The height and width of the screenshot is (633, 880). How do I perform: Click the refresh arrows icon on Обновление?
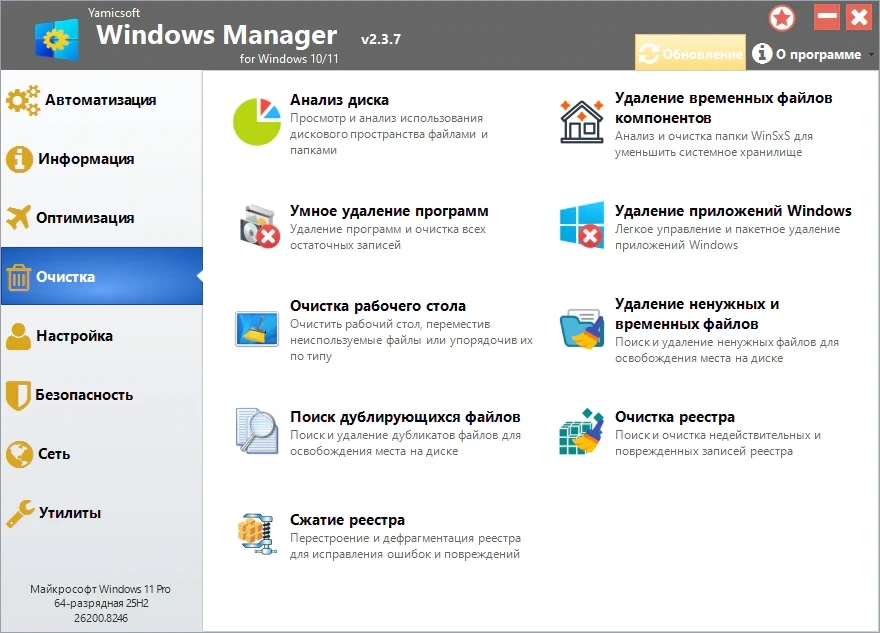point(649,54)
